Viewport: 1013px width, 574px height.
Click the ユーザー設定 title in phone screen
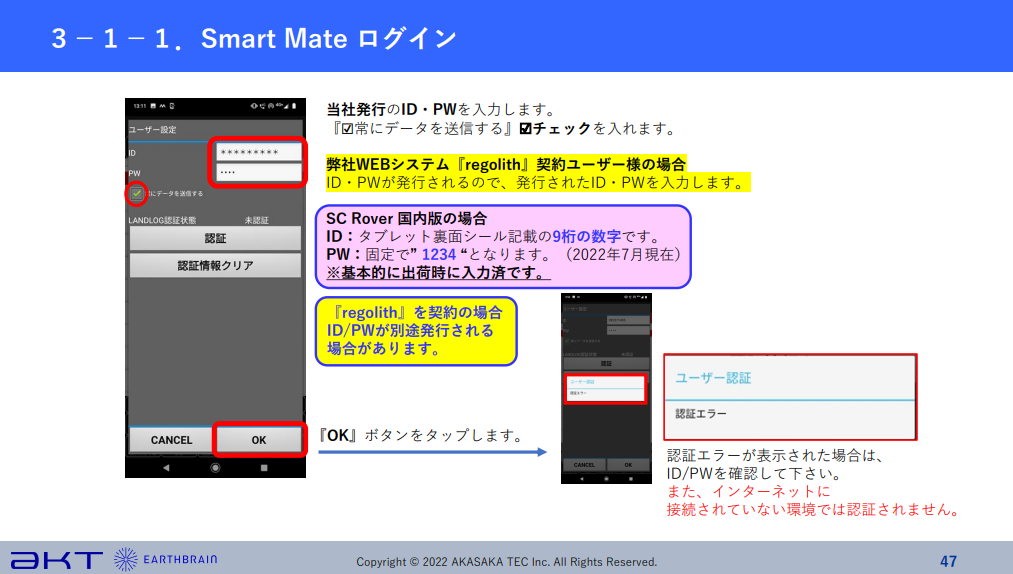tap(152, 129)
